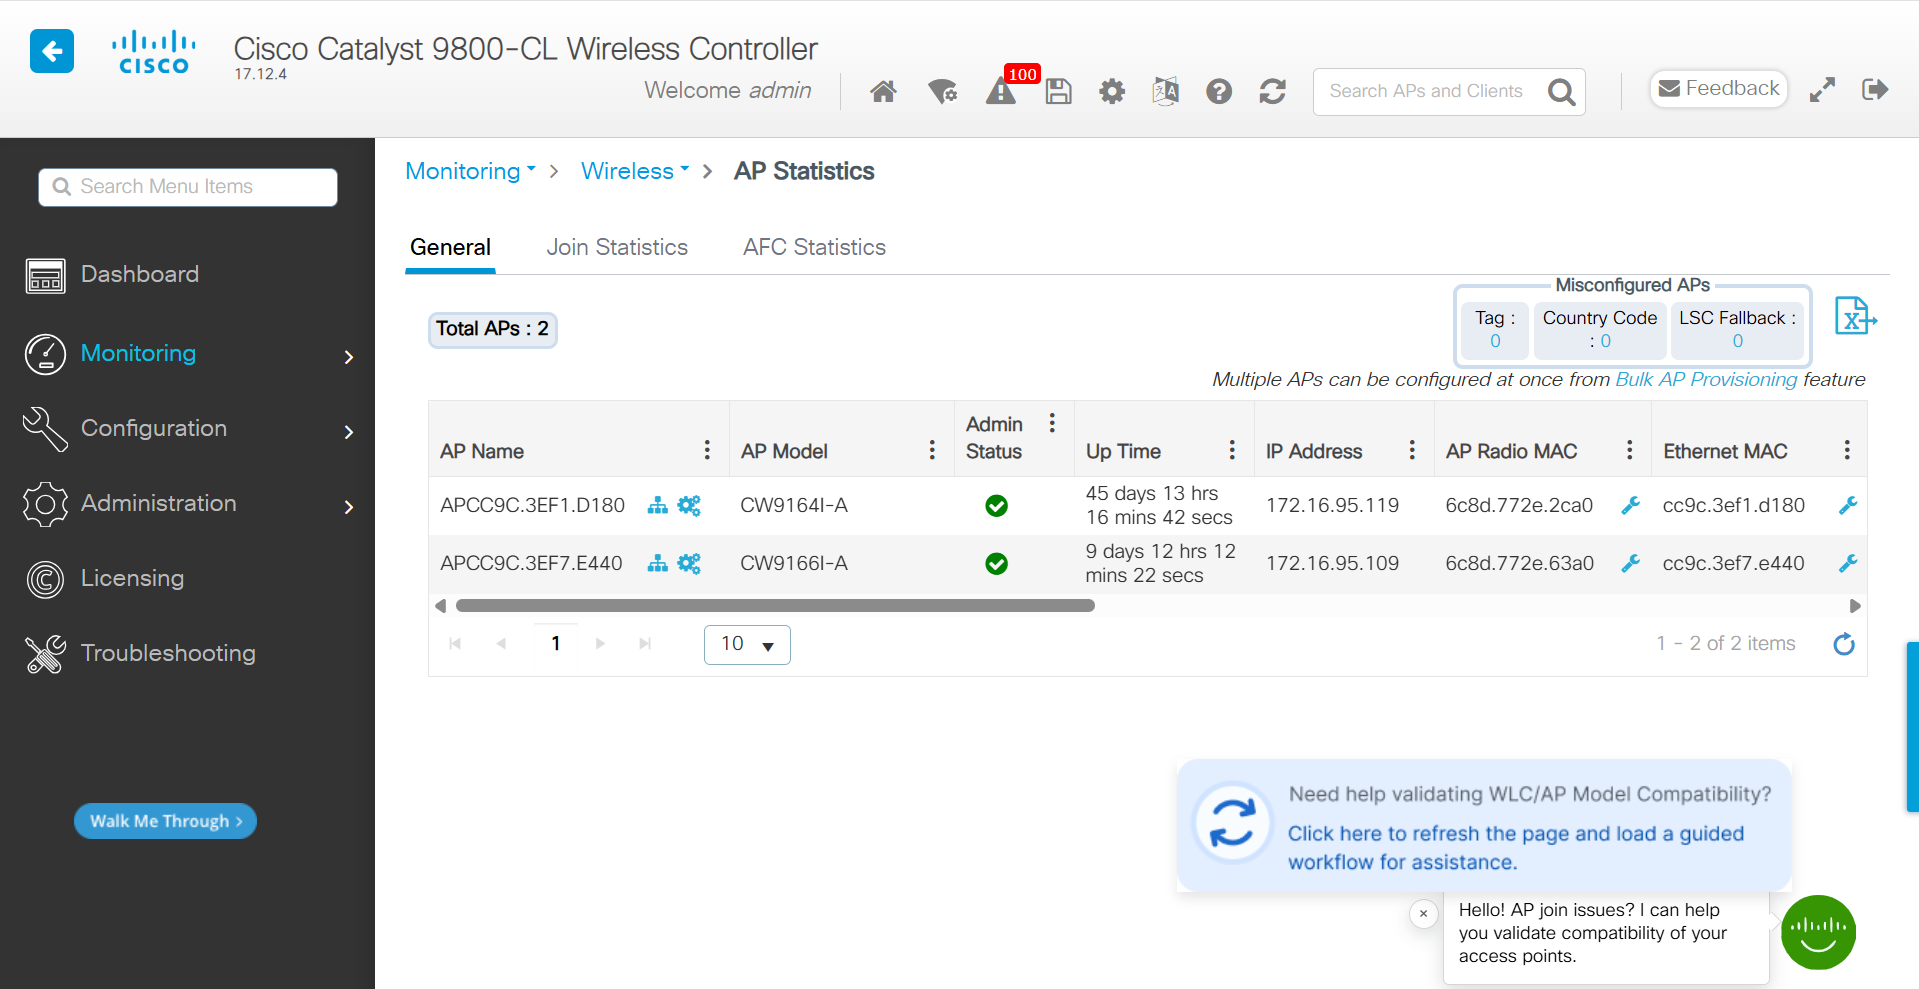Click wrench beside Ethernet MAC cc9c.3ef7.e440
The width and height of the screenshot is (1919, 989).
coord(1848,564)
